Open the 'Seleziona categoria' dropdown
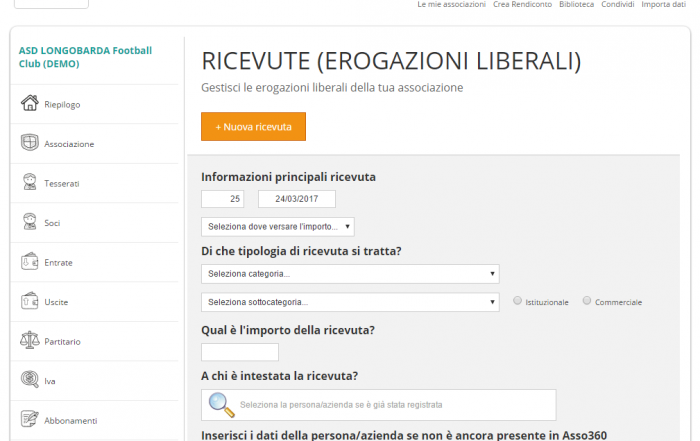 [x=350, y=274]
